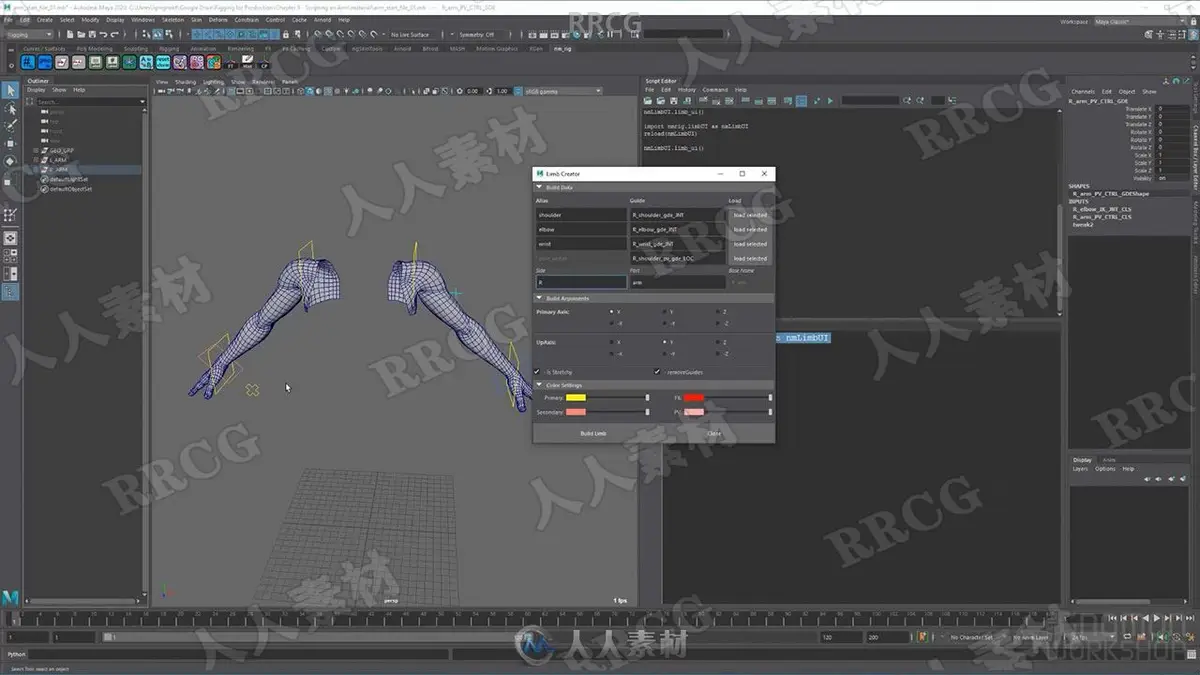The width and height of the screenshot is (1200, 675).
Task: Open Script Editor History menu
Action: [687, 90]
